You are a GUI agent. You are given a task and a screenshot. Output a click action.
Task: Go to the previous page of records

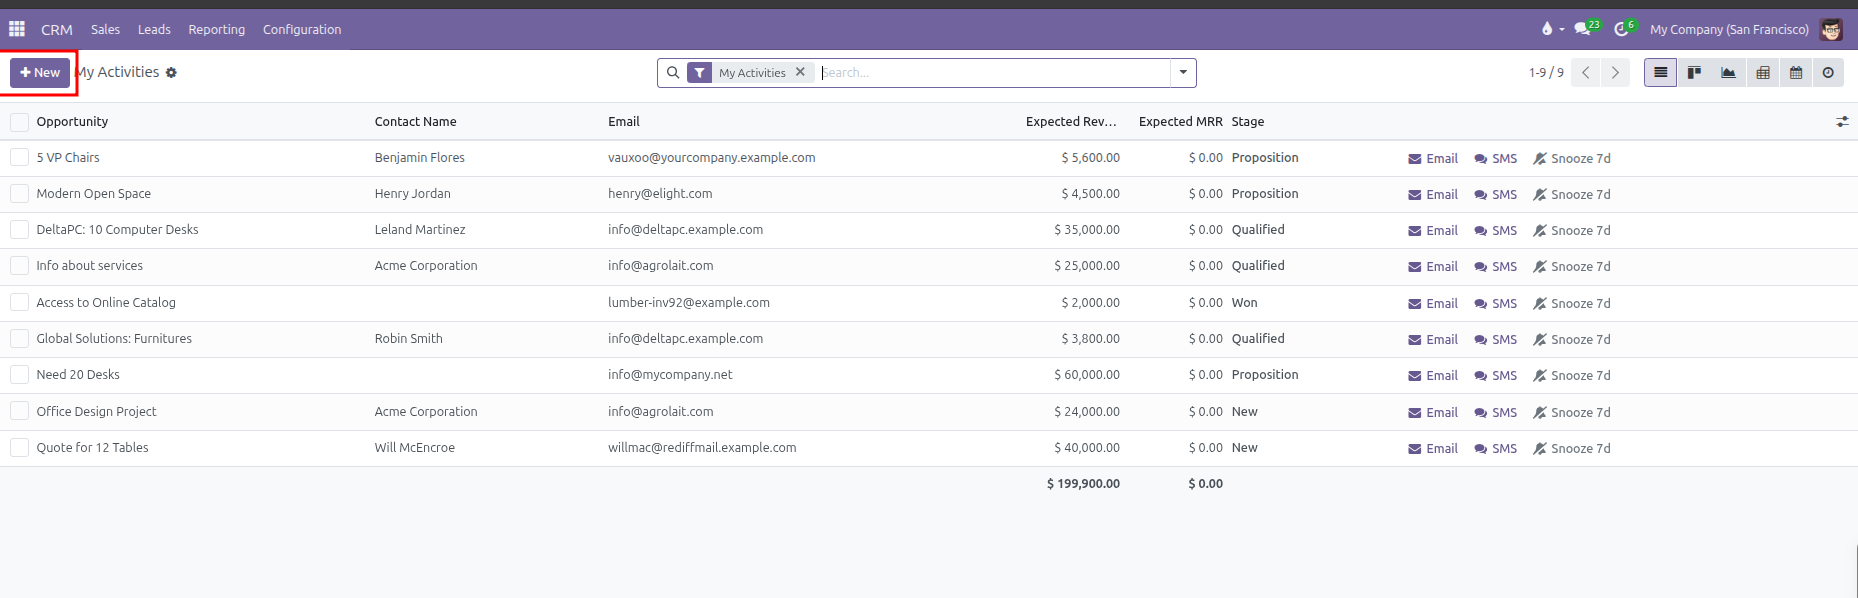pyautogui.click(x=1586, y=73)
